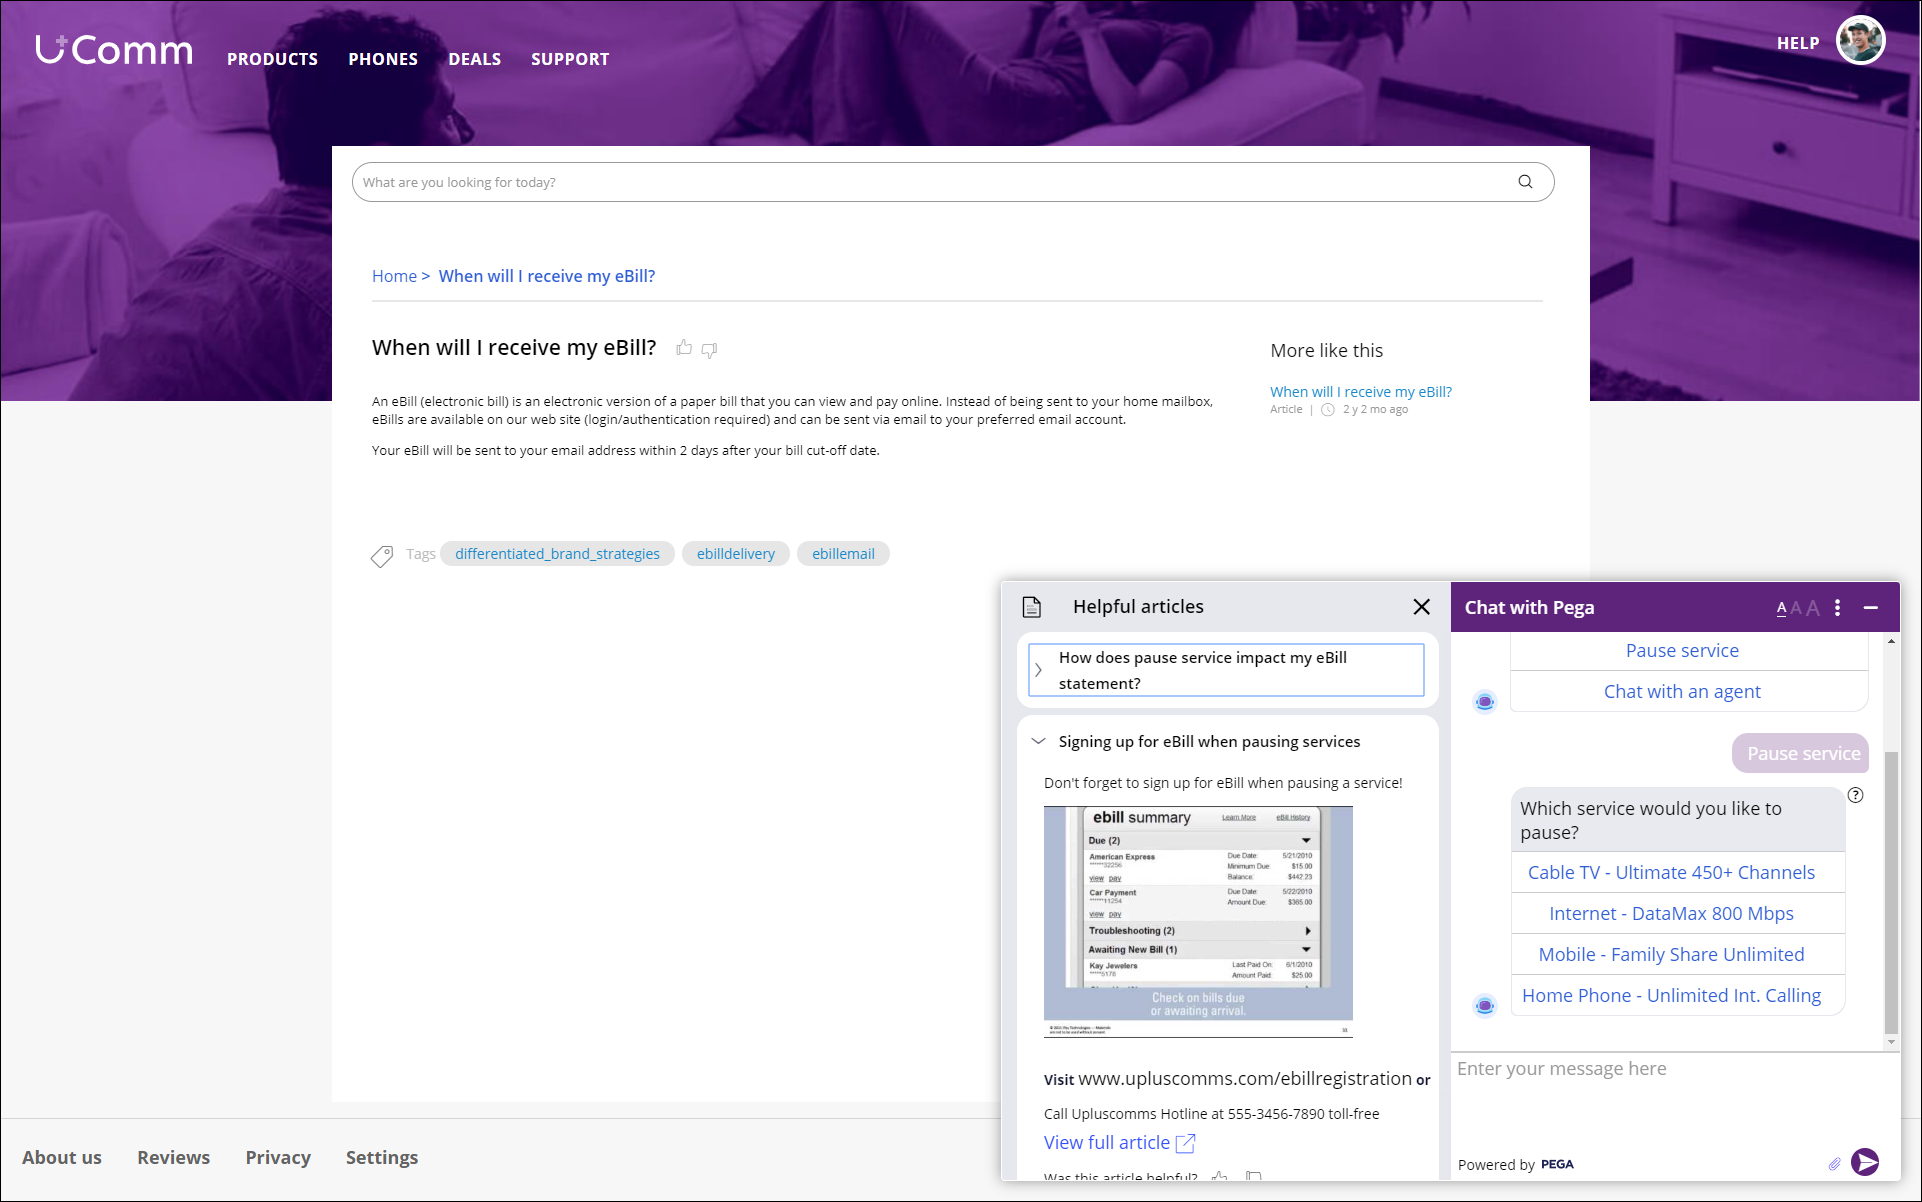
Task: Minimize the Chat with Pega window
Action: tap(1870, 608)
